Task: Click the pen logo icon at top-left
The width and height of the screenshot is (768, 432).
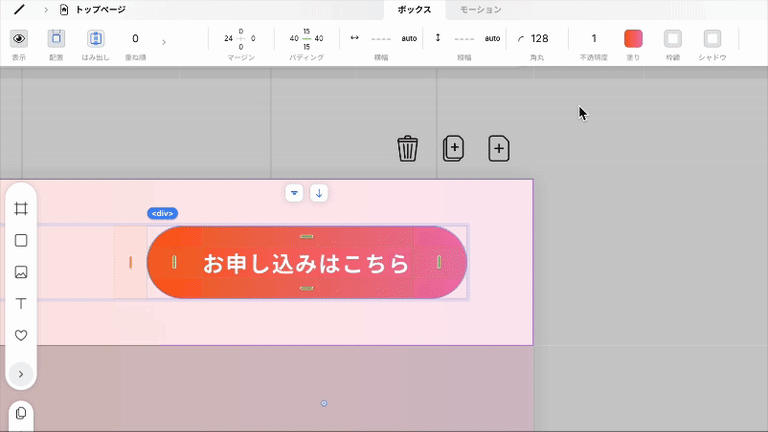Action: pos(19,9)
